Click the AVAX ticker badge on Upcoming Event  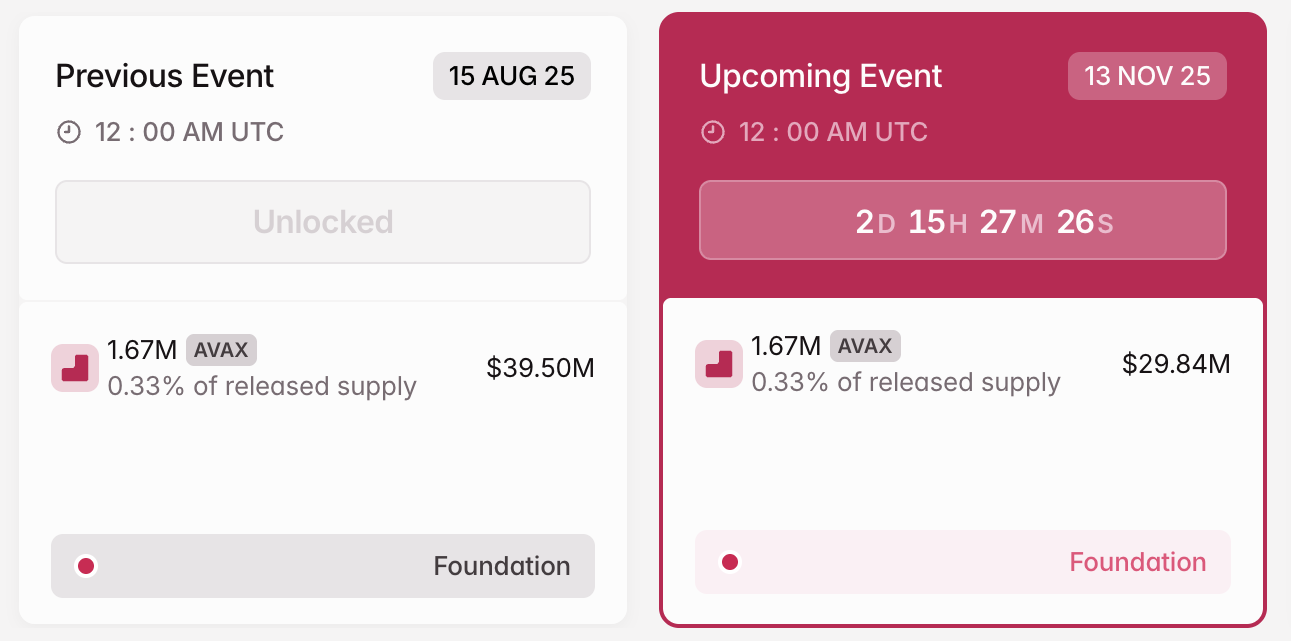tap(865, 346)
